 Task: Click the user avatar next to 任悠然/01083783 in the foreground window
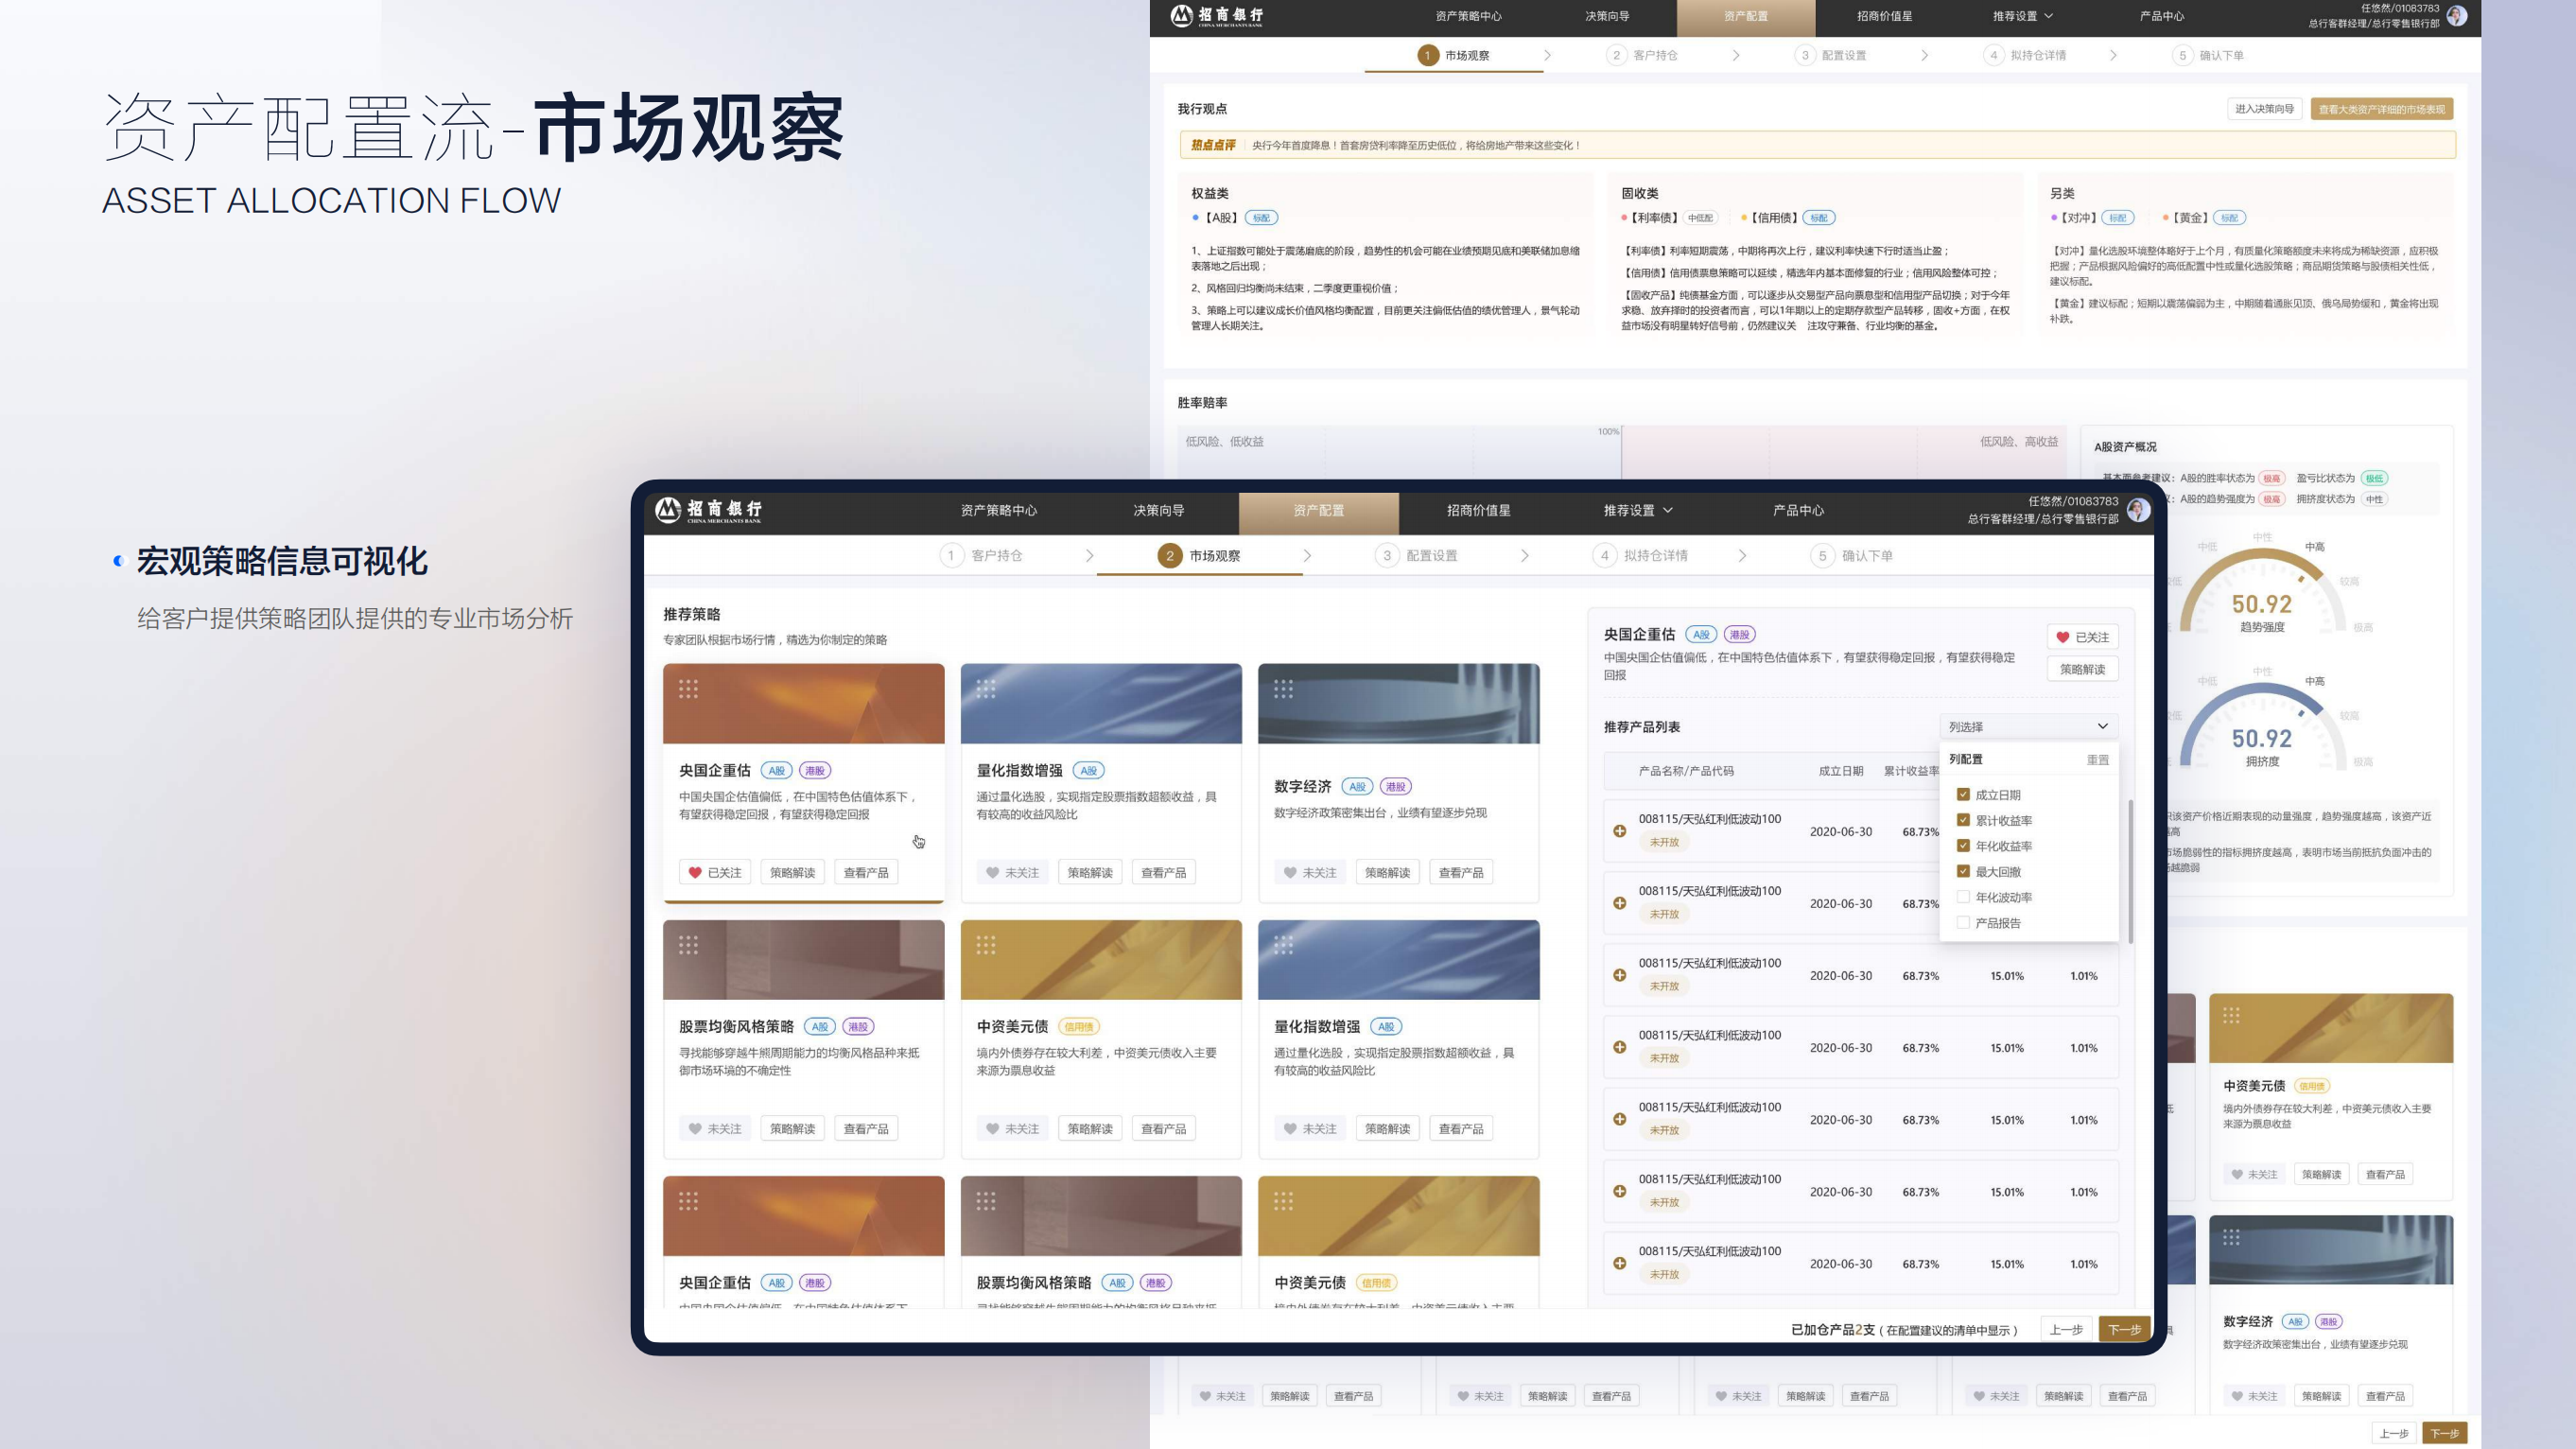[x=2138, y=510]
